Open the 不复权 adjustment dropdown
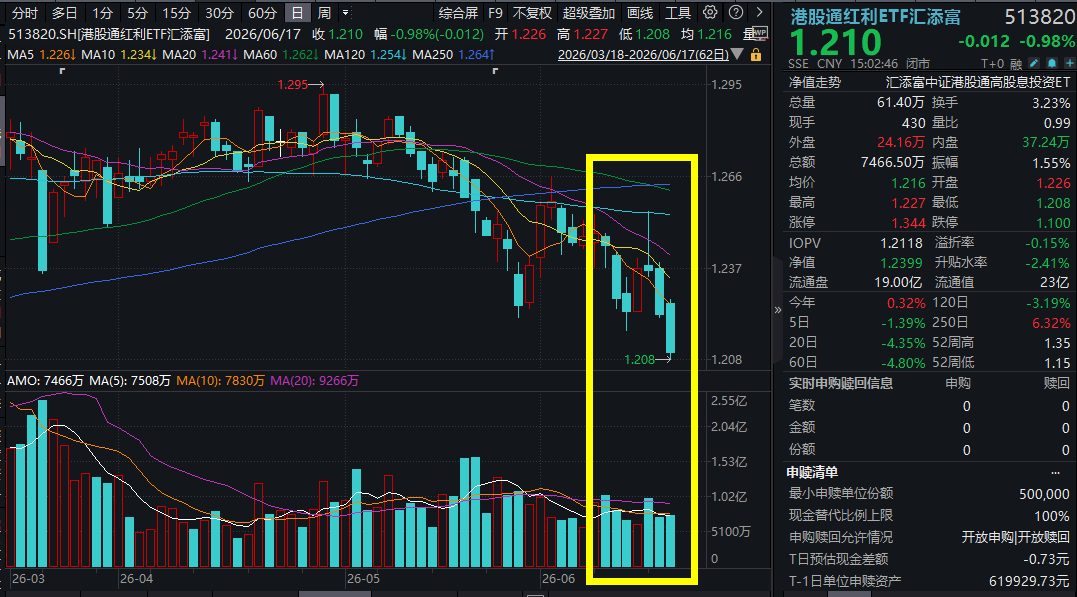 tap(532, 13)
